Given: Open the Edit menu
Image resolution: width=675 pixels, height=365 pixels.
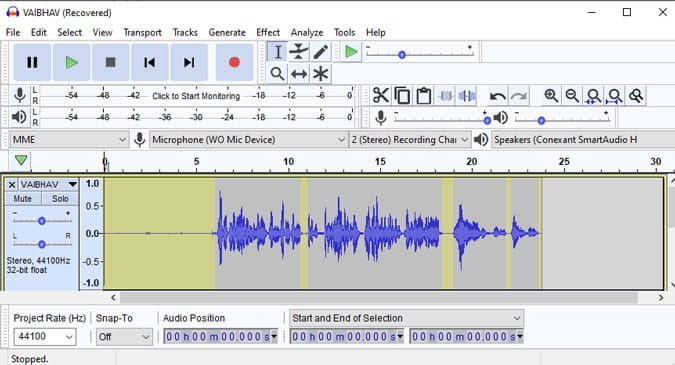Looking at the screenshot, I should (x=39, y=32).
